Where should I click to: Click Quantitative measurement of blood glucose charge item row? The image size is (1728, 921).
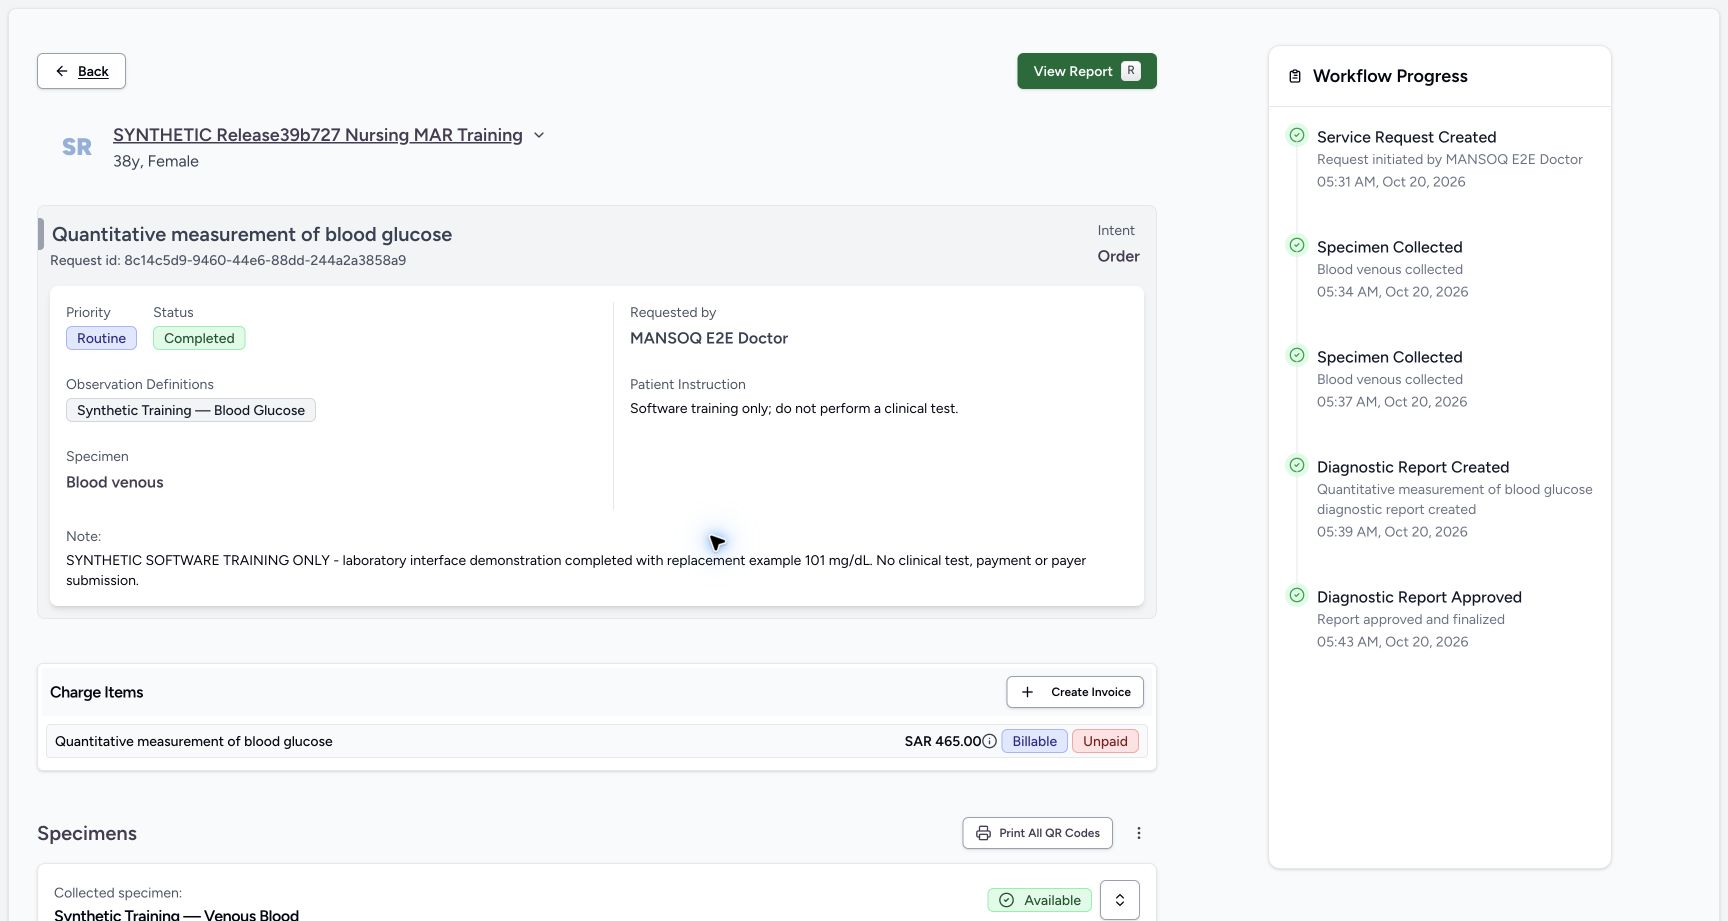(x=596, y=741)
